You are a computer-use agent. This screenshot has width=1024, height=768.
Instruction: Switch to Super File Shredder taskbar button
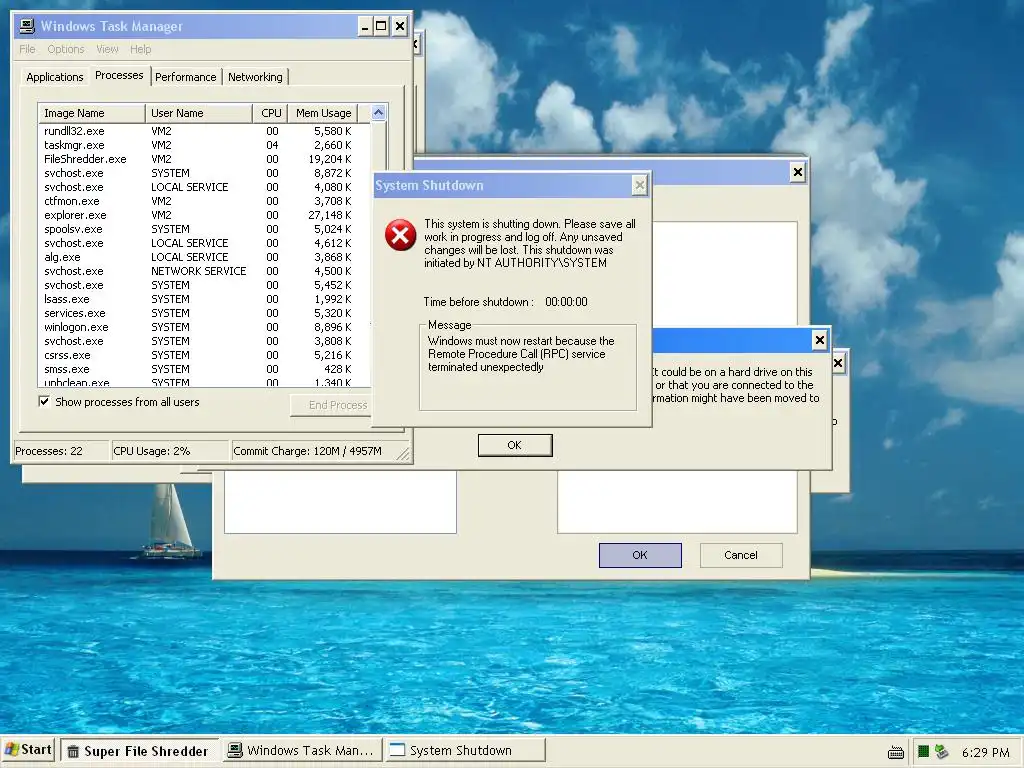coord(139,750)
